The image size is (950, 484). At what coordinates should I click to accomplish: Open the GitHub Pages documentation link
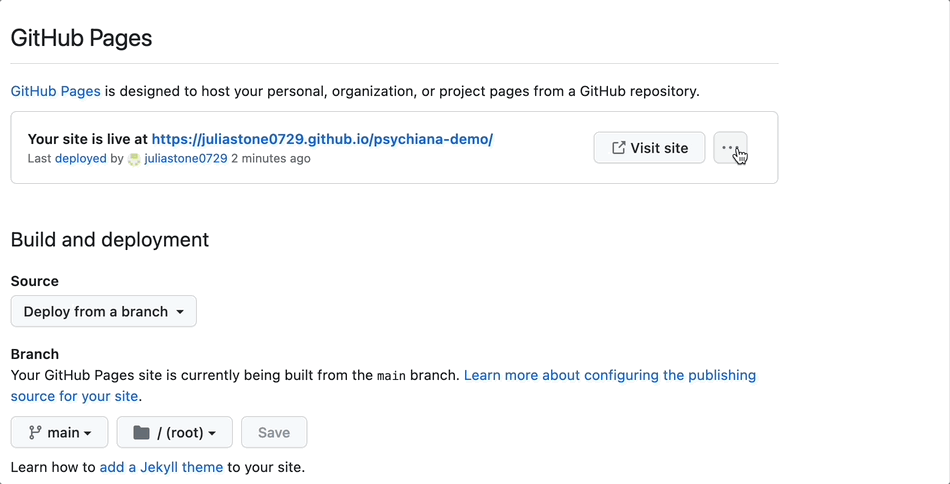pos(56,91)
